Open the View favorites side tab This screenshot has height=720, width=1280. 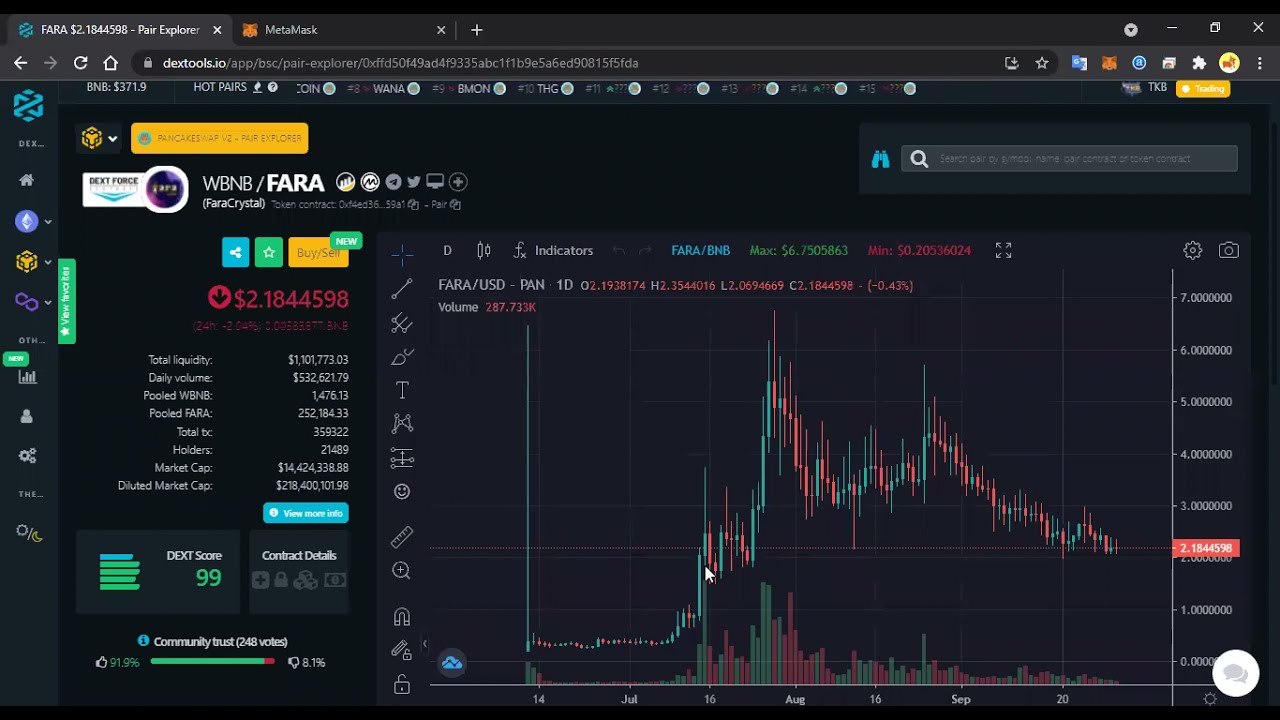click(x=66, y=301)
